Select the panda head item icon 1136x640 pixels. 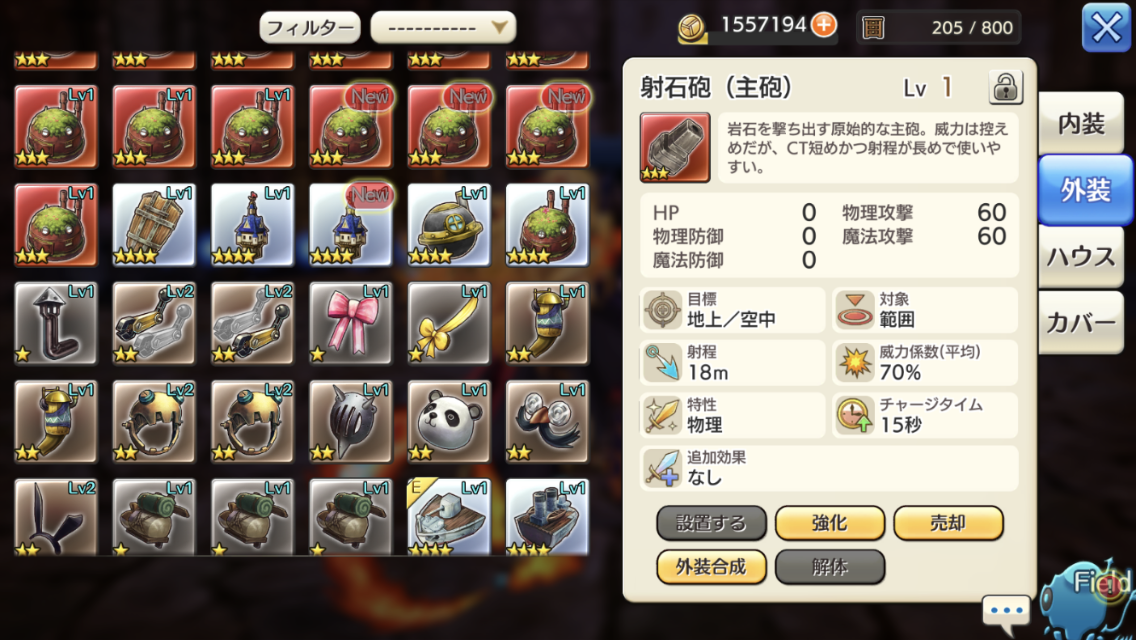tap(449, 422)
